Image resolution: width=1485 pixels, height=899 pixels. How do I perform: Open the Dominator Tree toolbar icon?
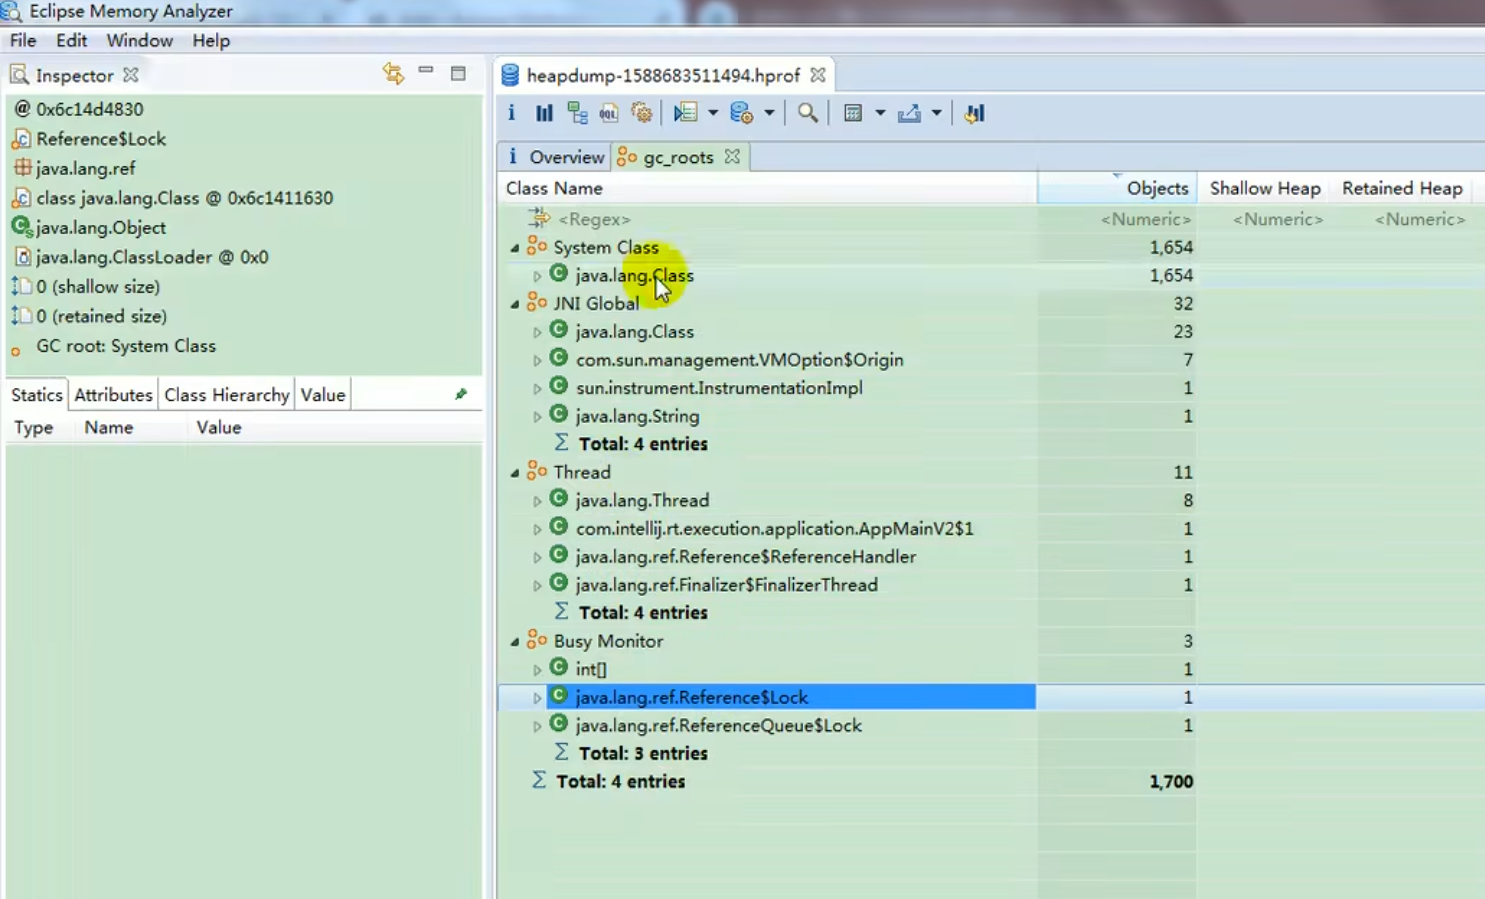pos(577,113)
